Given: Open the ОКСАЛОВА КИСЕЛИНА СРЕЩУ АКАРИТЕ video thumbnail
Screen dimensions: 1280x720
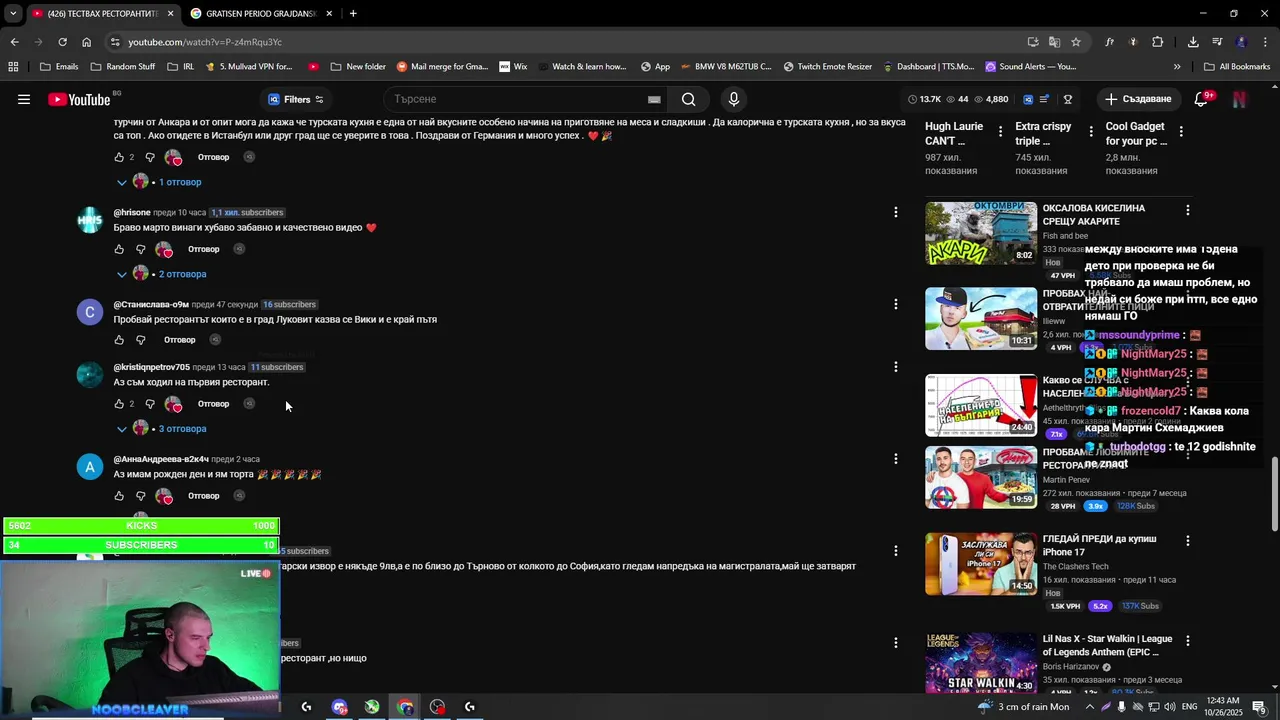Looking at the screenshot, I should point(981,233).
